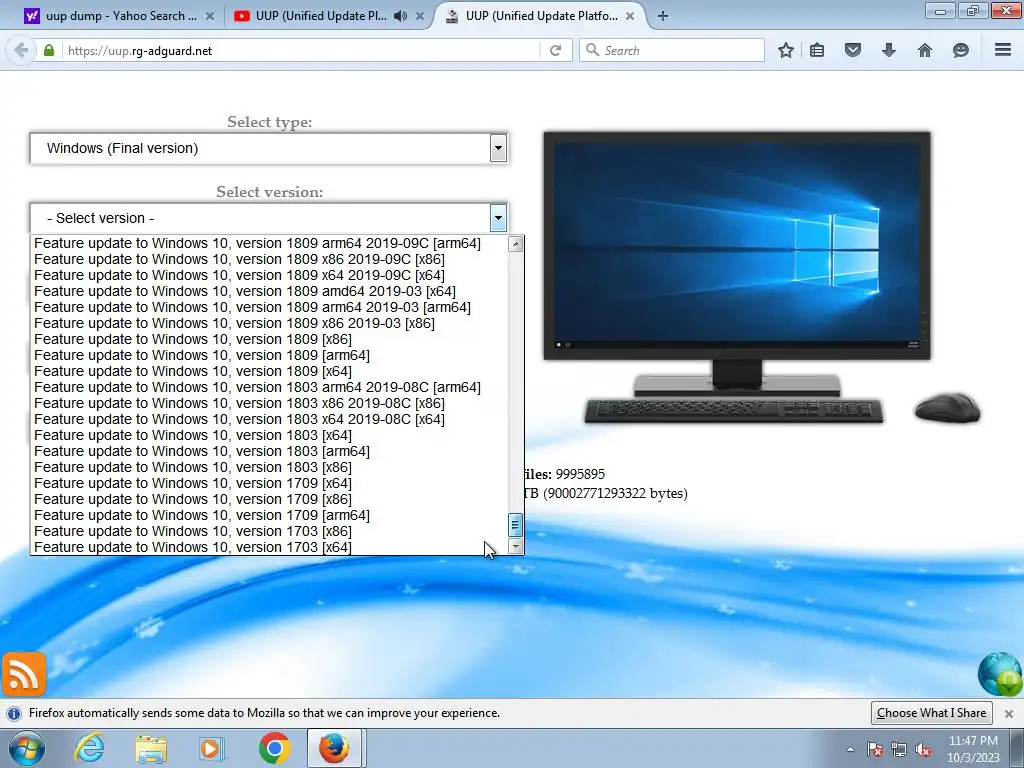This screenshot has width=1024, height=768.
Task: Go to the home page icon
Action: (925, 50)
